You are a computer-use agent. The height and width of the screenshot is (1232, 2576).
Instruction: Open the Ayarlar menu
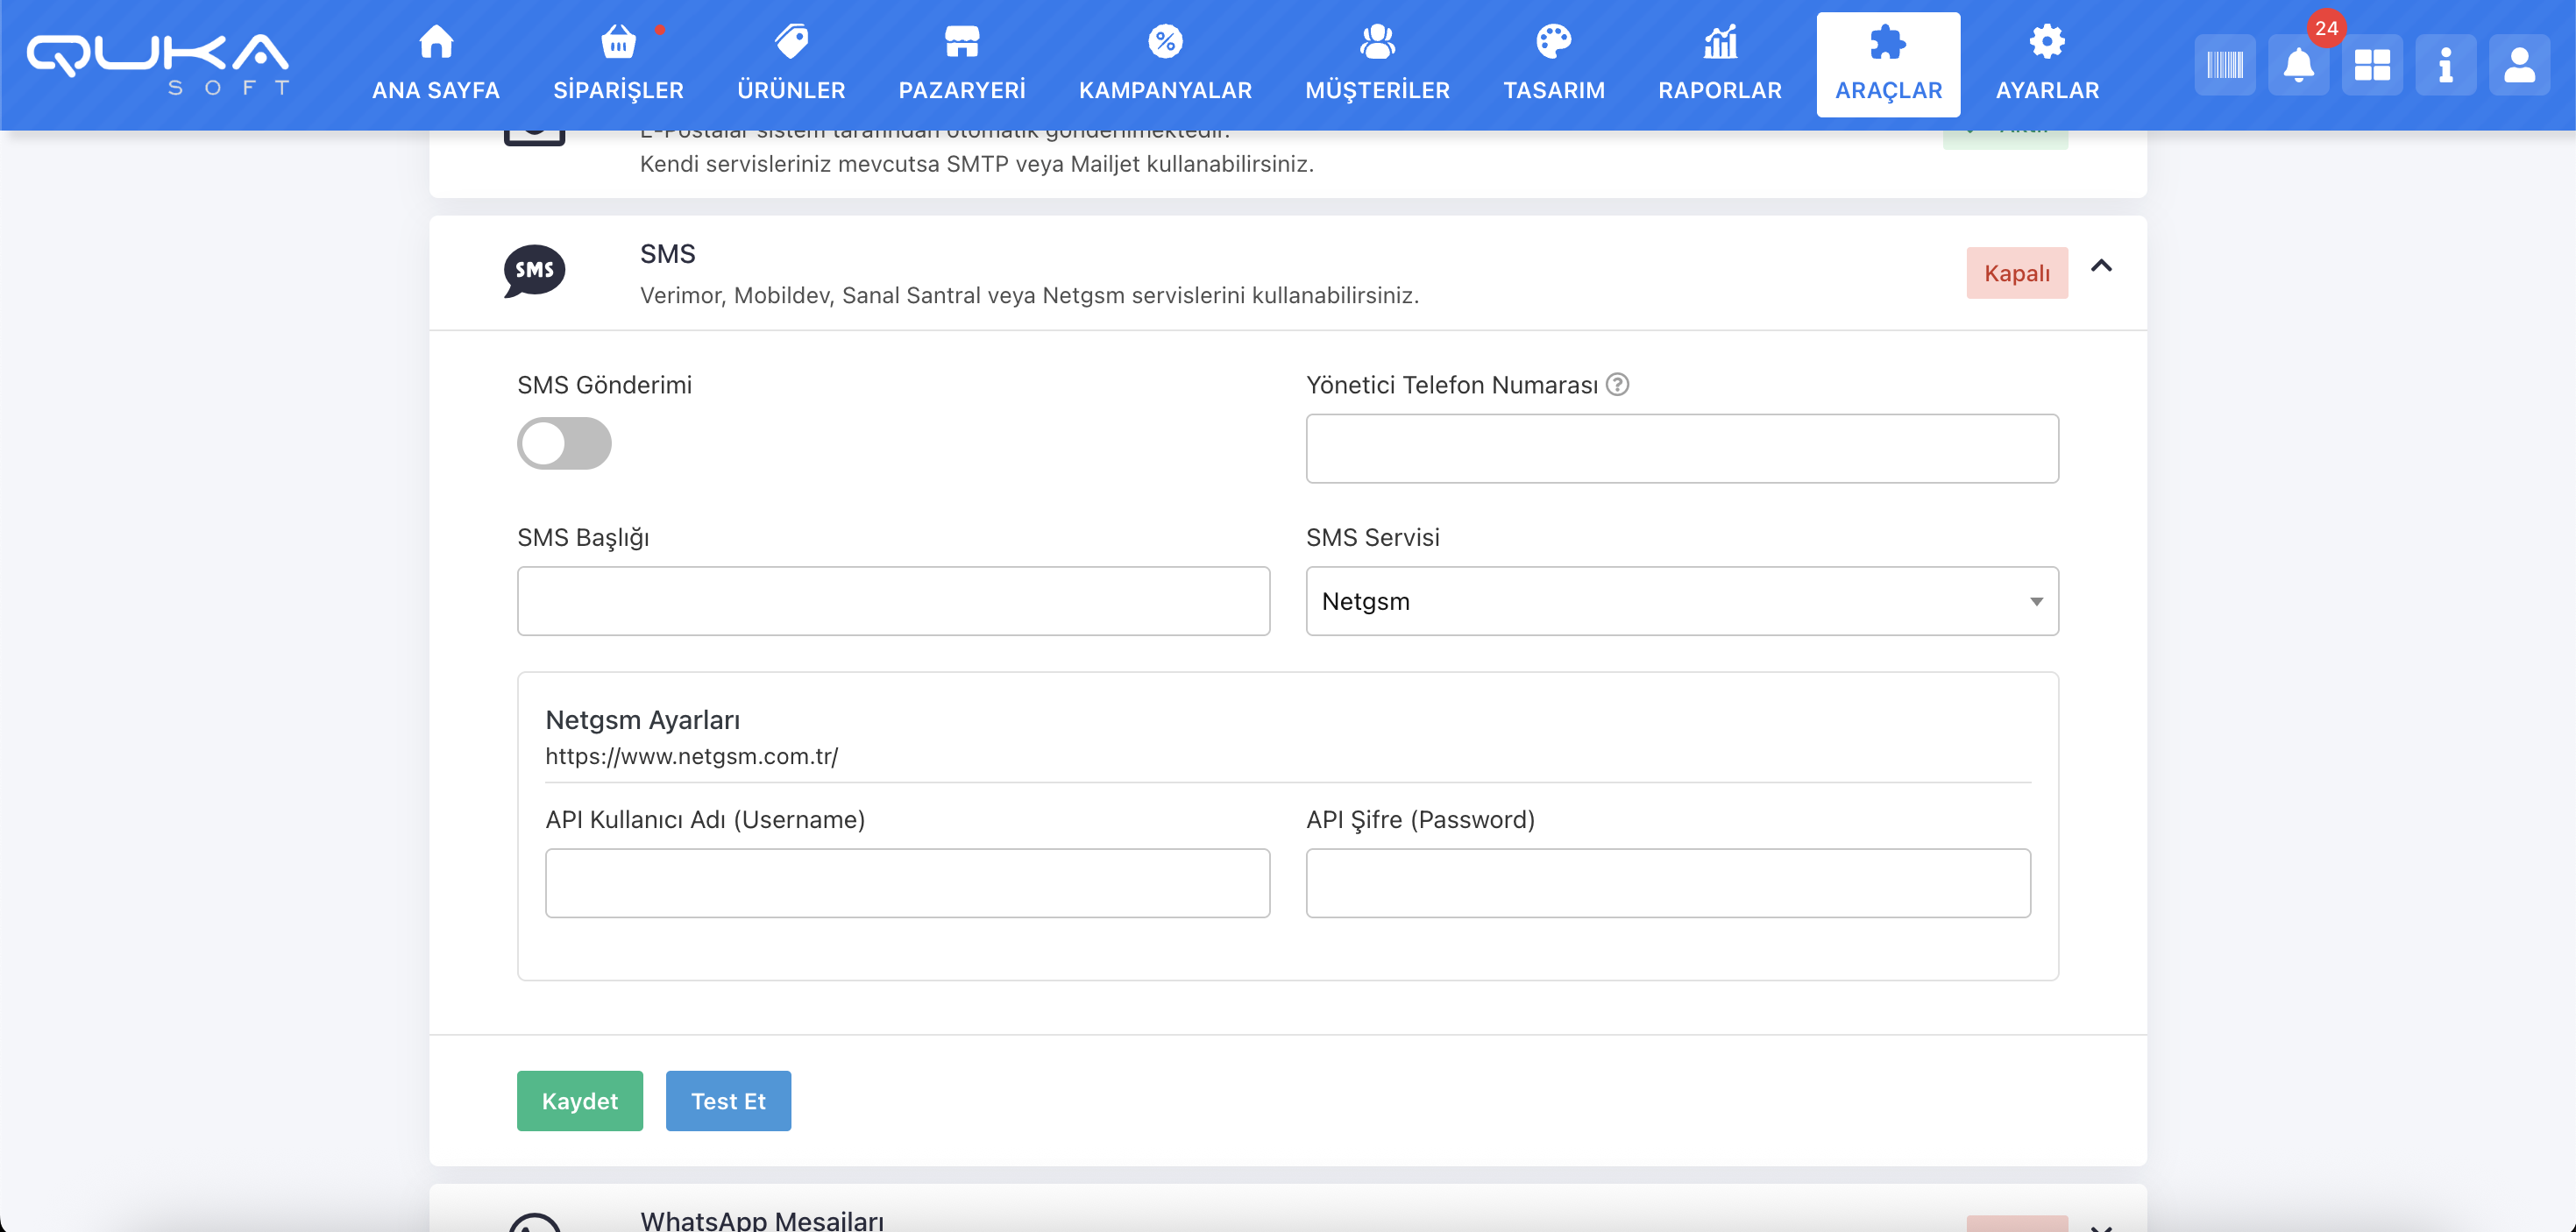[2047, 64]
